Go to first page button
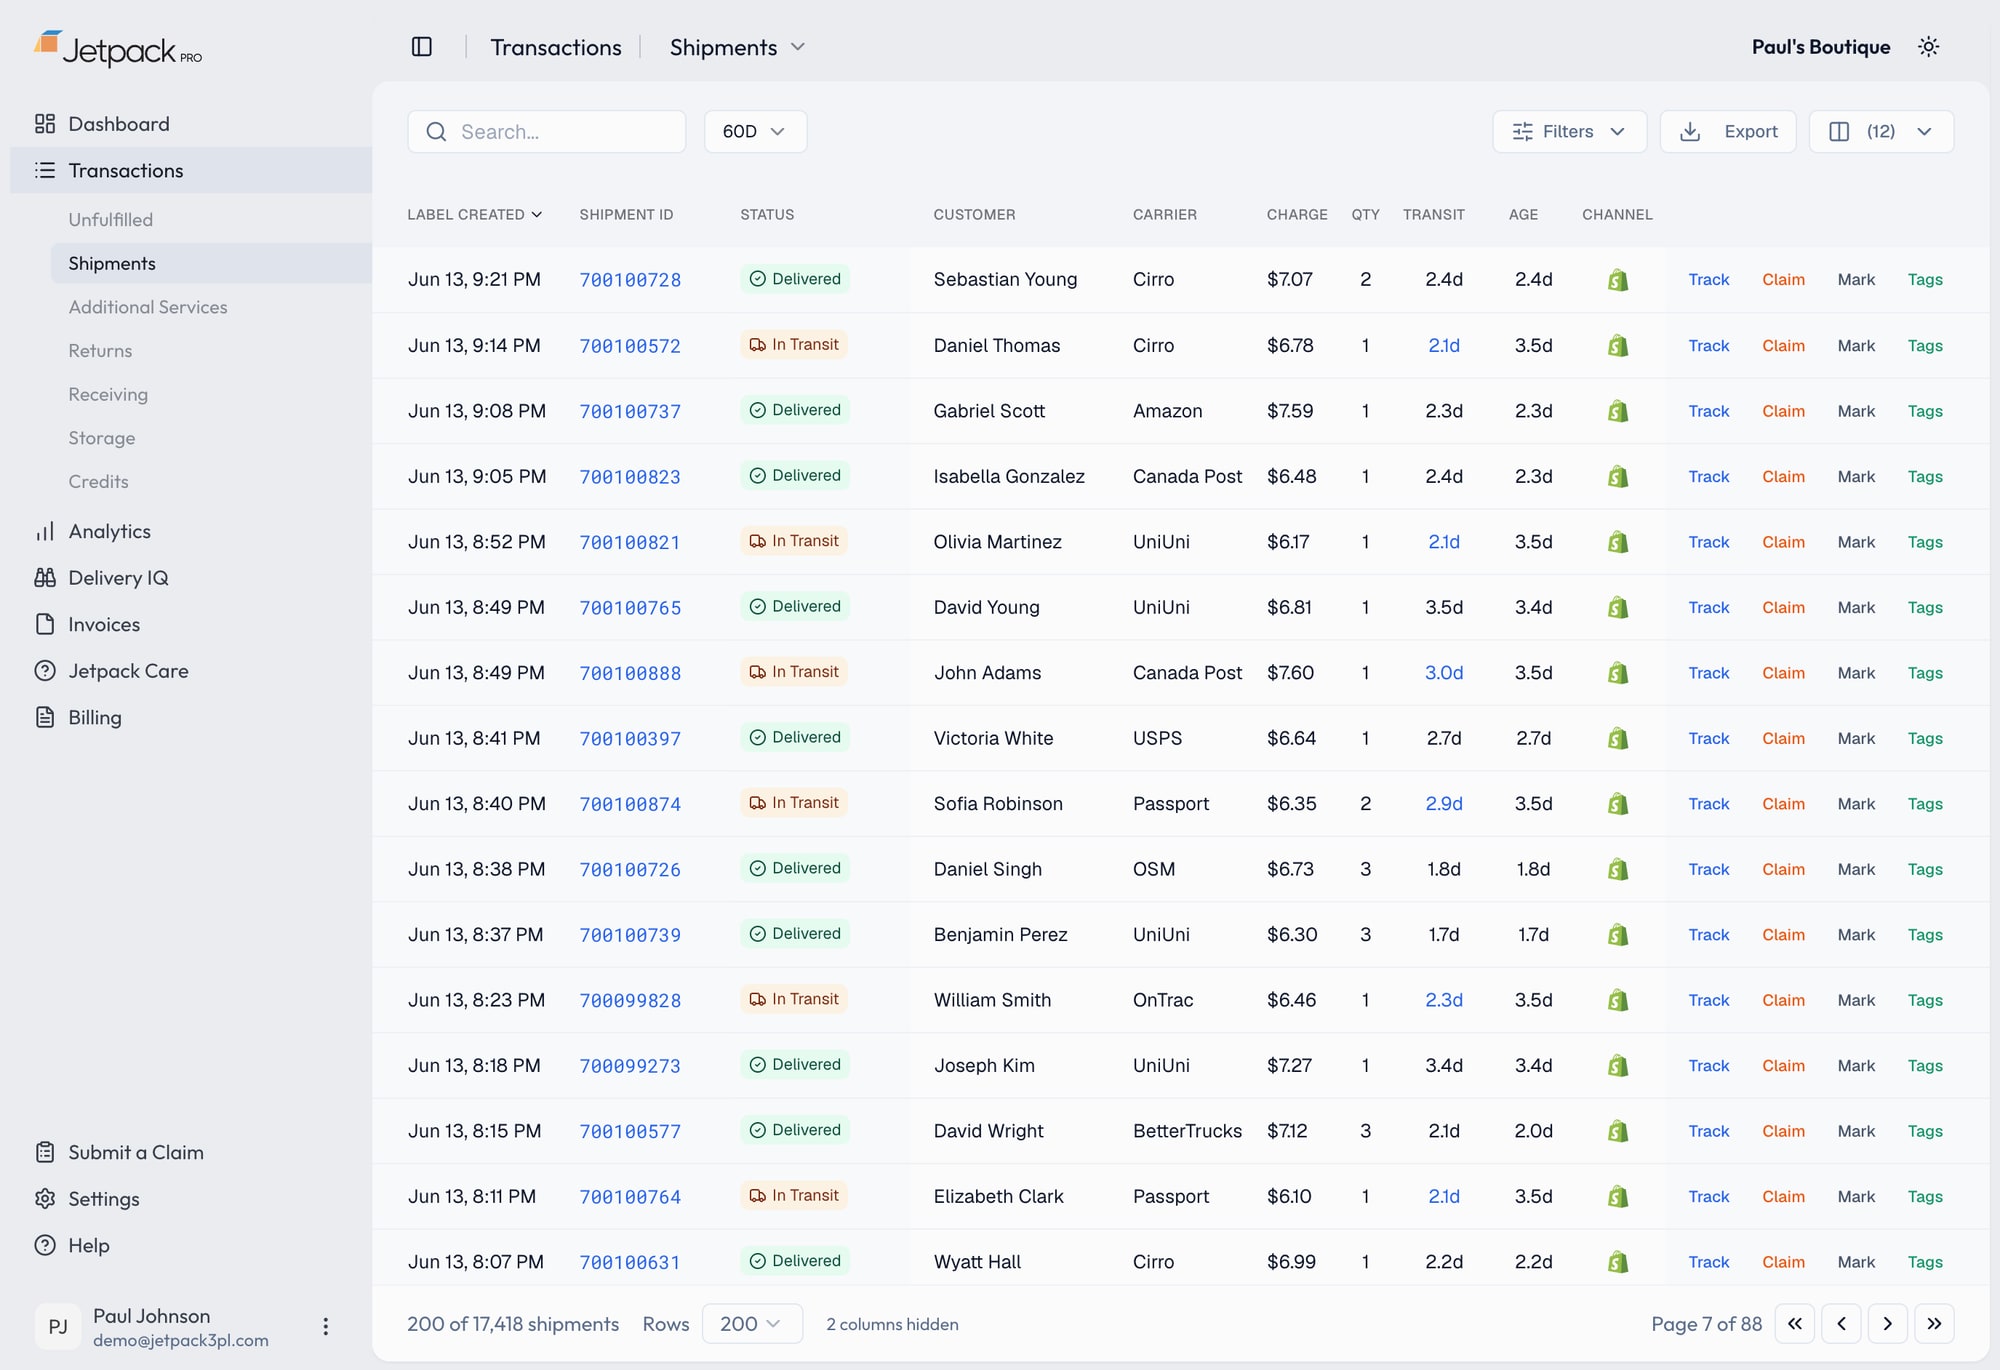This screenshot has height=1370, width=2000. pyautogui.click(x=1795, y=1324)
